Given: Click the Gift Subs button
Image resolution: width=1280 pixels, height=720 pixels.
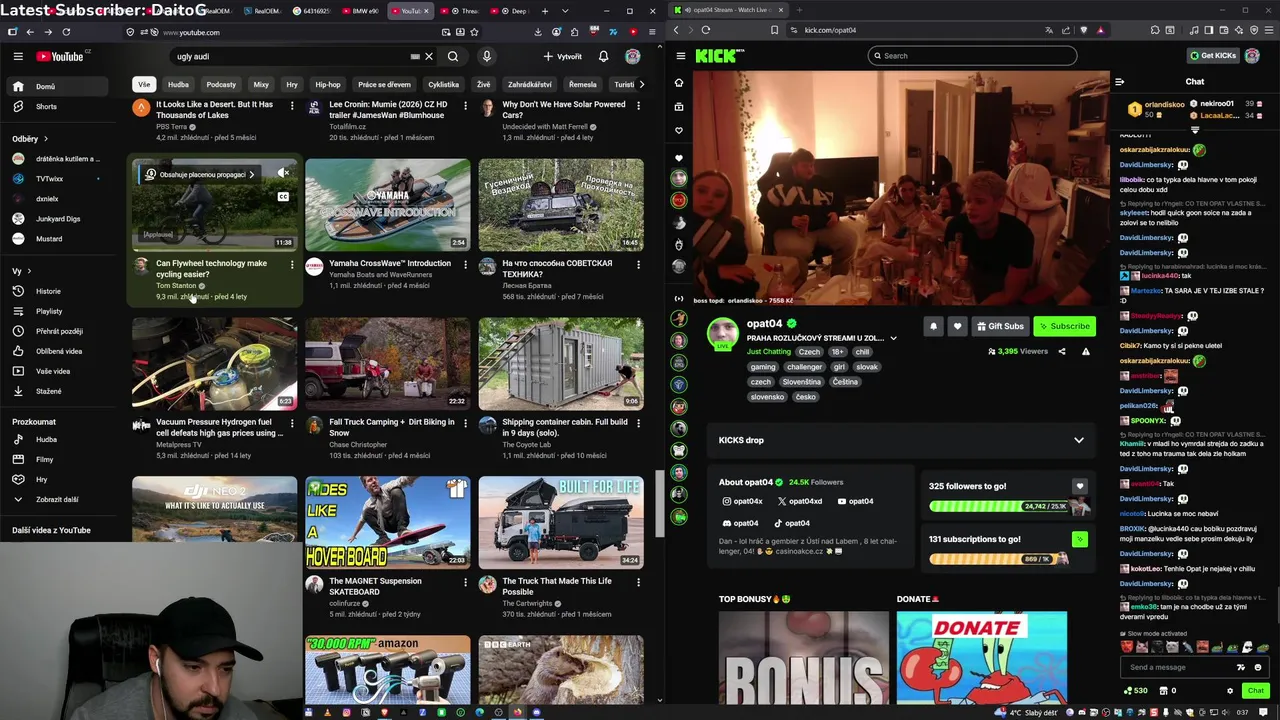Looking at the screenshot, I should tap(1000, 326).
